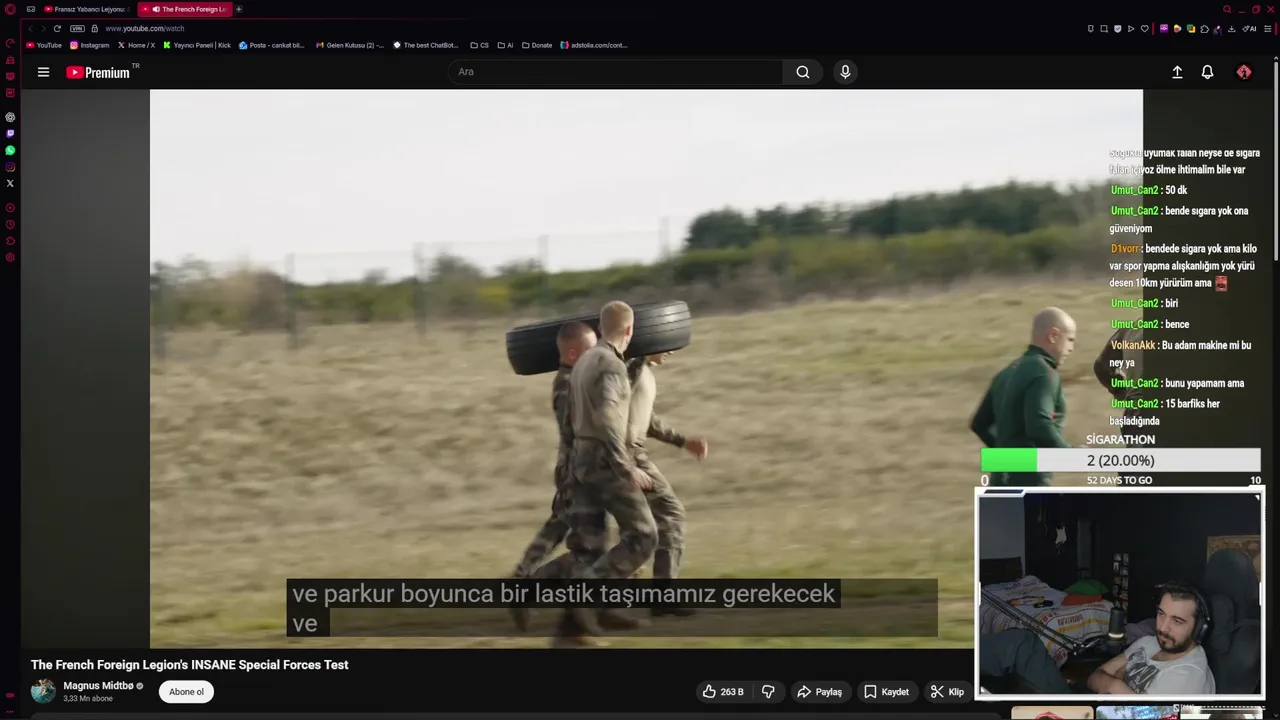Click the Ara search input field

pyautogui.click(x=615, y=72)
